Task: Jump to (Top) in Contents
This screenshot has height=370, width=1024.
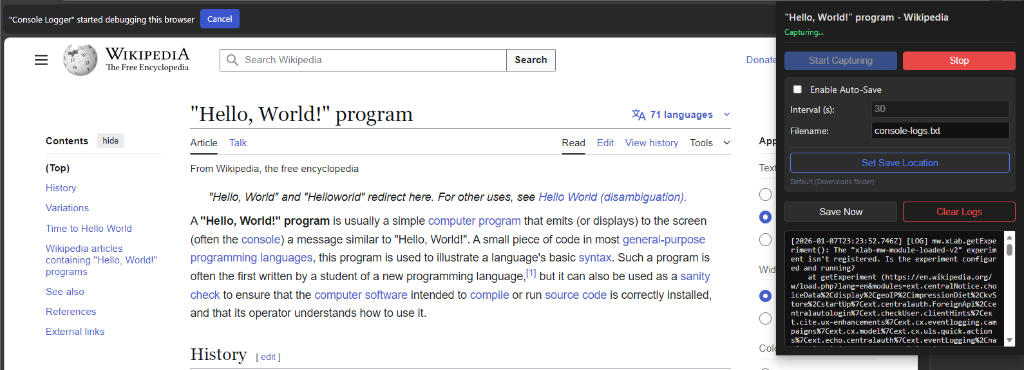Action: point(57,168)
